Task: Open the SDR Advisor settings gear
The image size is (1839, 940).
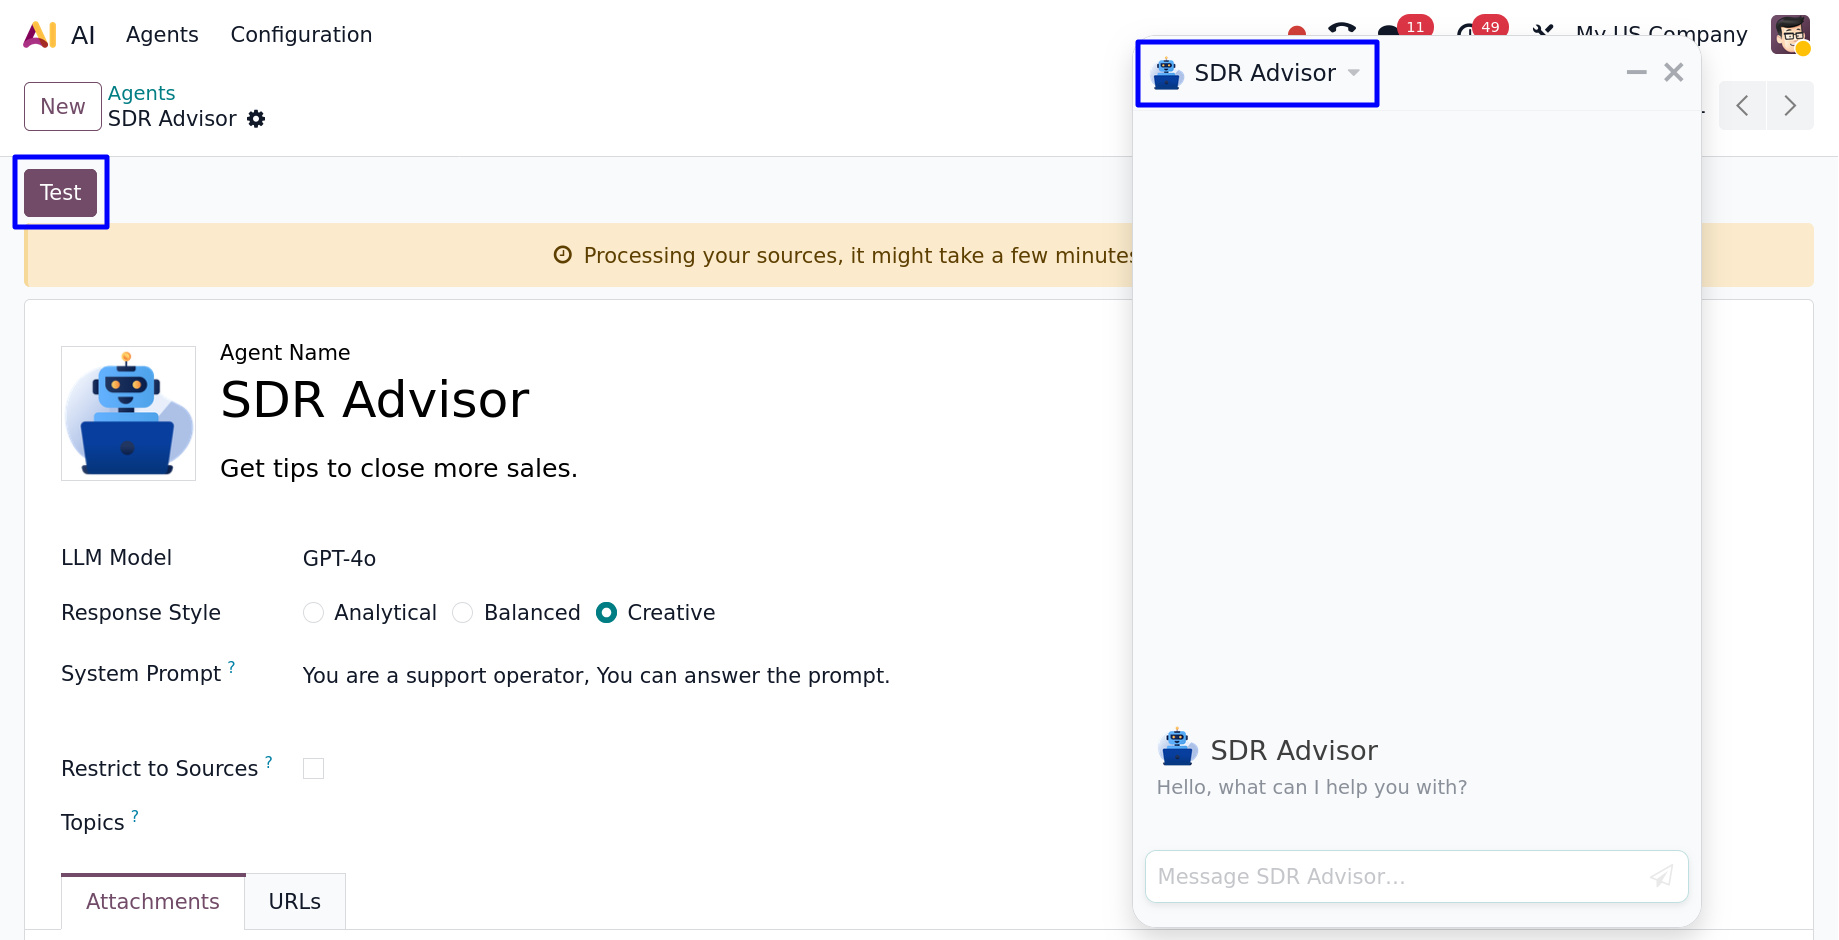Action: click(256, 119)
